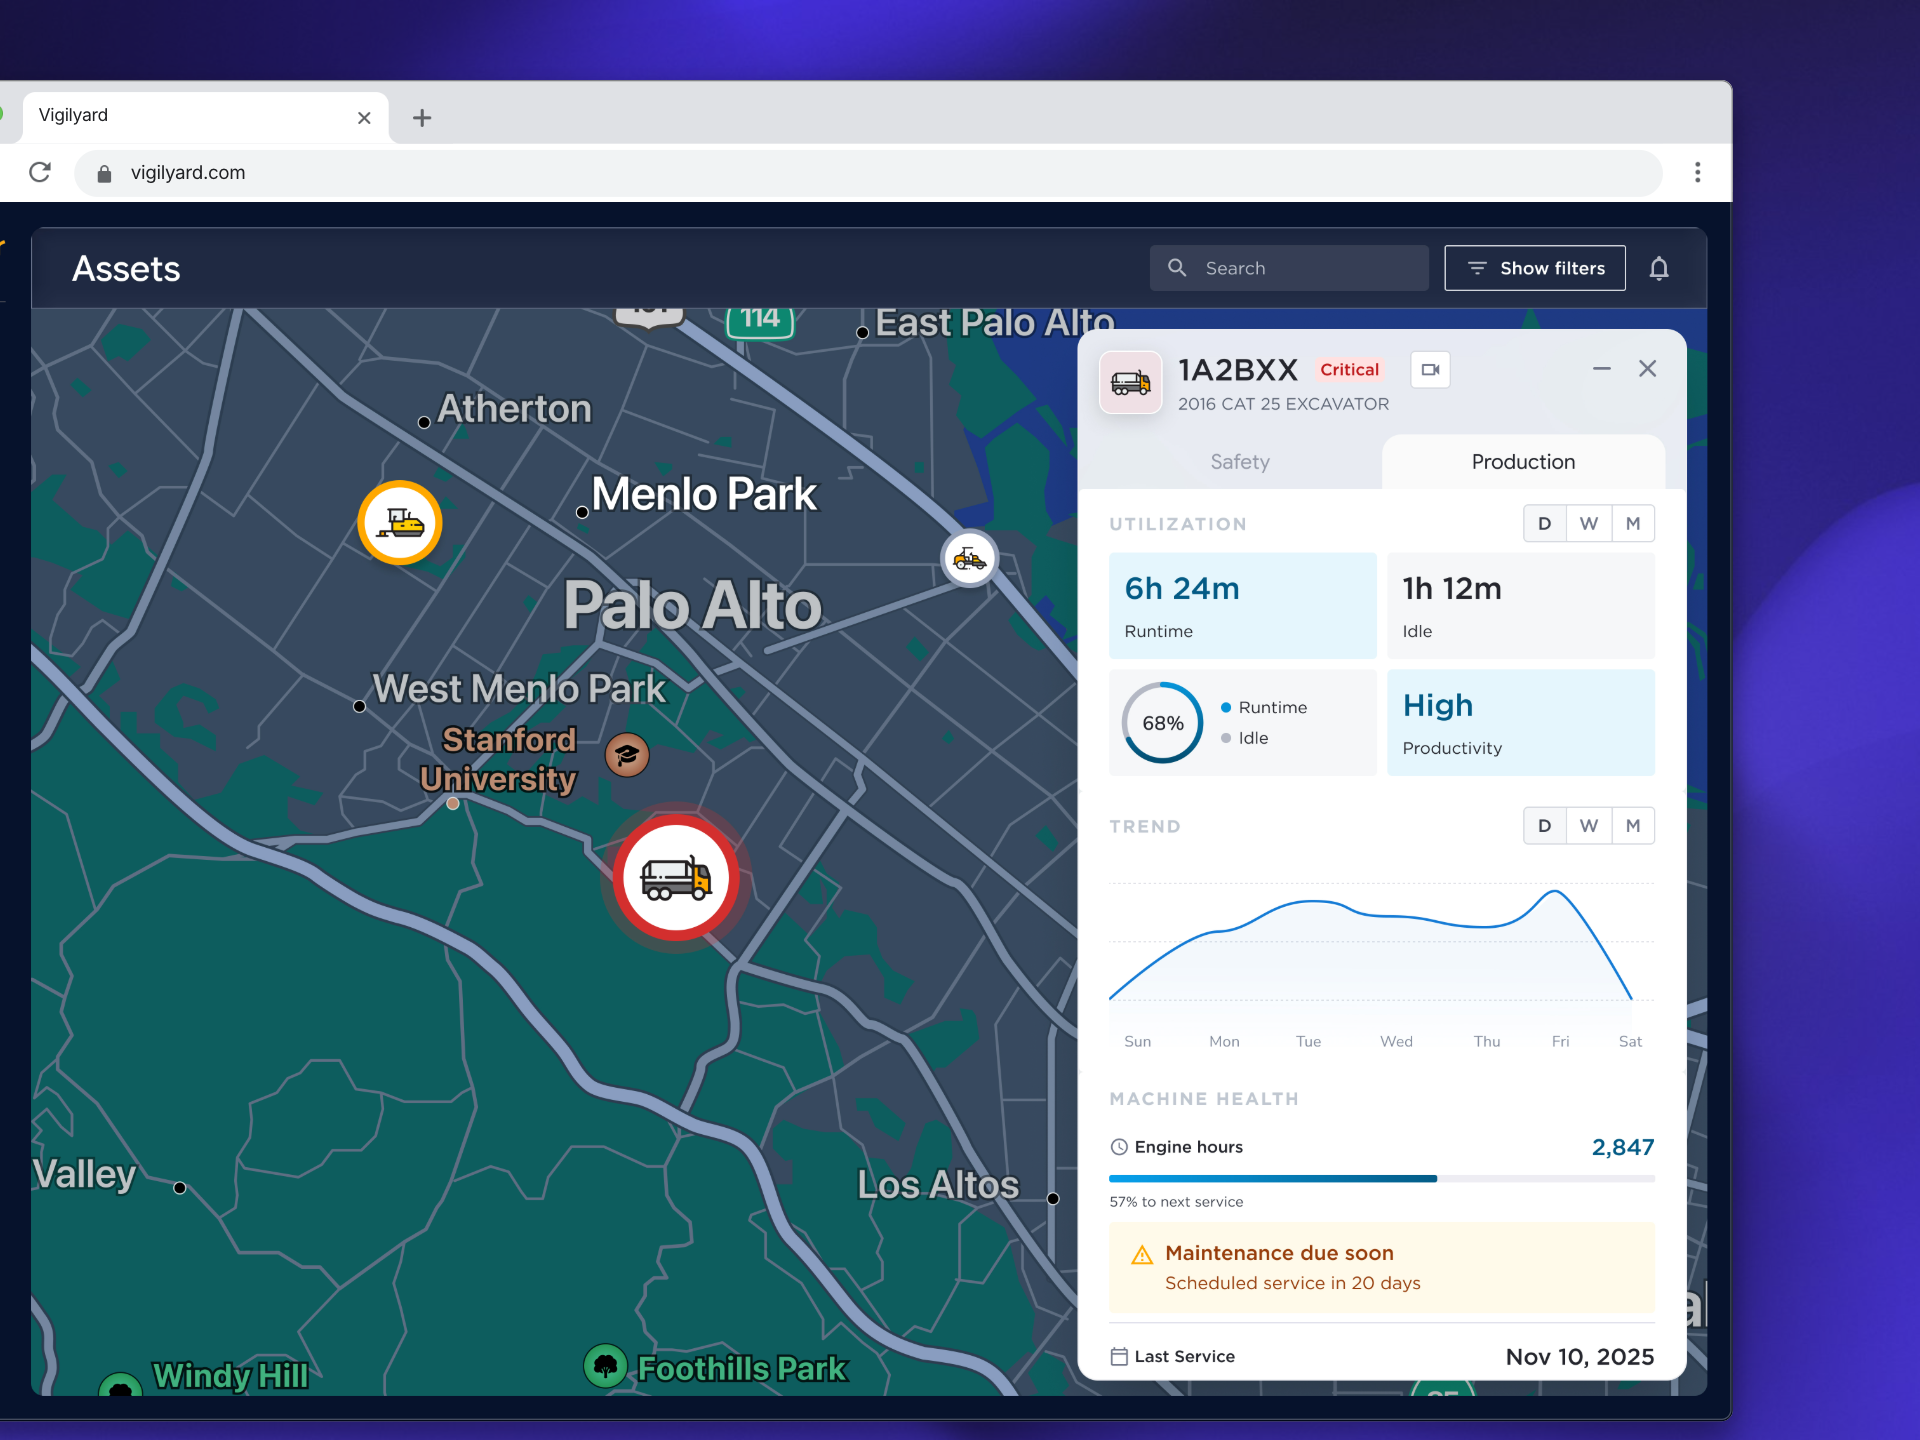Click the yellow bulldozer asset marker near Atherton
Screen dimensions: 1920x1440
pos(400,522)
